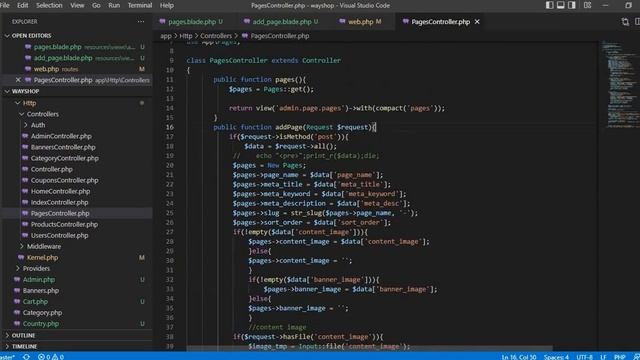Screen dimensions: 640x360
Task: Click the editor horizontal scrollbar
Action: (x=369, y=349)
